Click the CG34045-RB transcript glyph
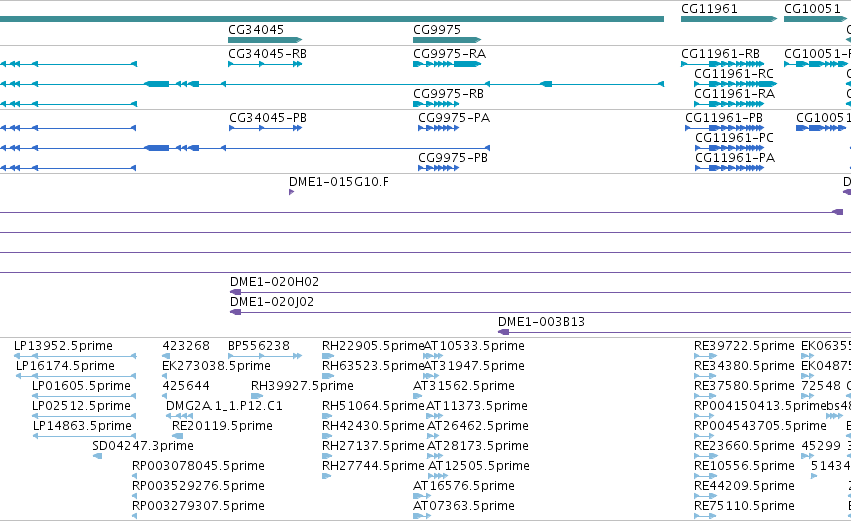Screen dimensions: 851x521 [265, 64]
